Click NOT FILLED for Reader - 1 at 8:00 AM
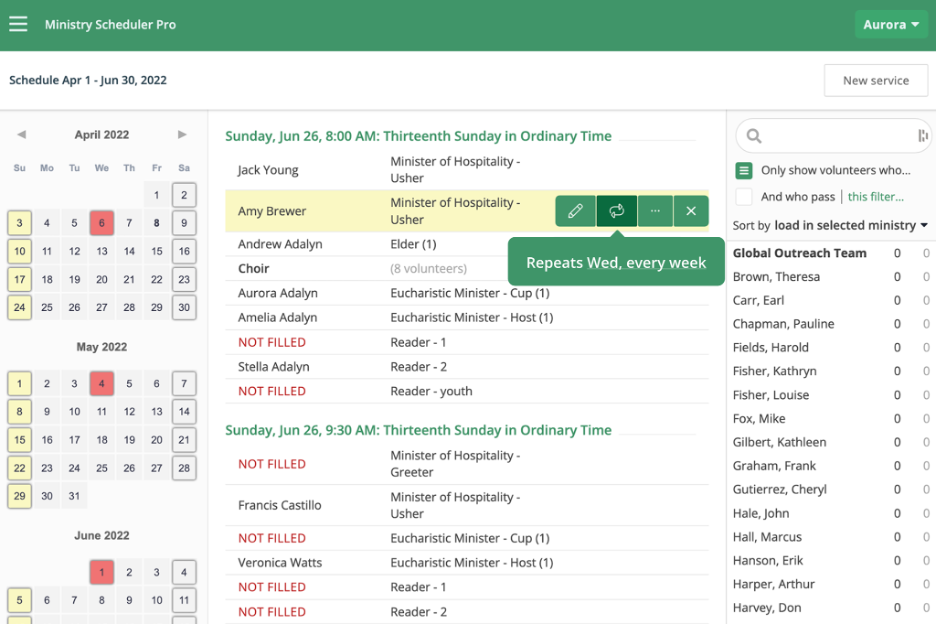The image size is (936, 624). pos(272,342)
